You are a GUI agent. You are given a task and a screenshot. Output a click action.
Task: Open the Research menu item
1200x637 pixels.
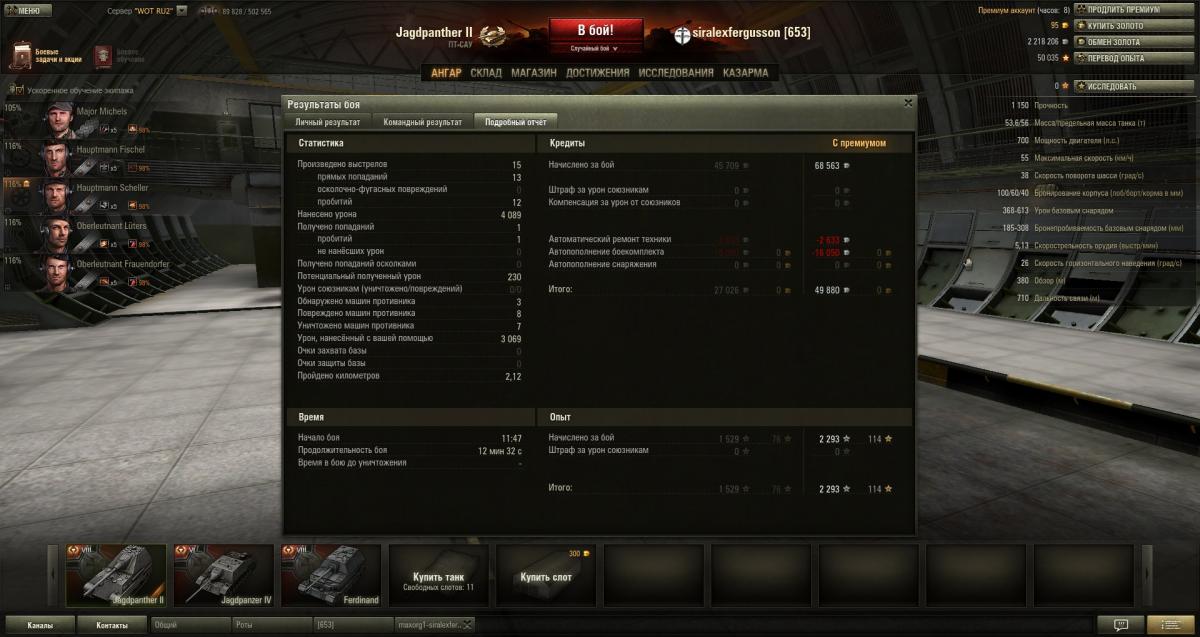(676, 73)
